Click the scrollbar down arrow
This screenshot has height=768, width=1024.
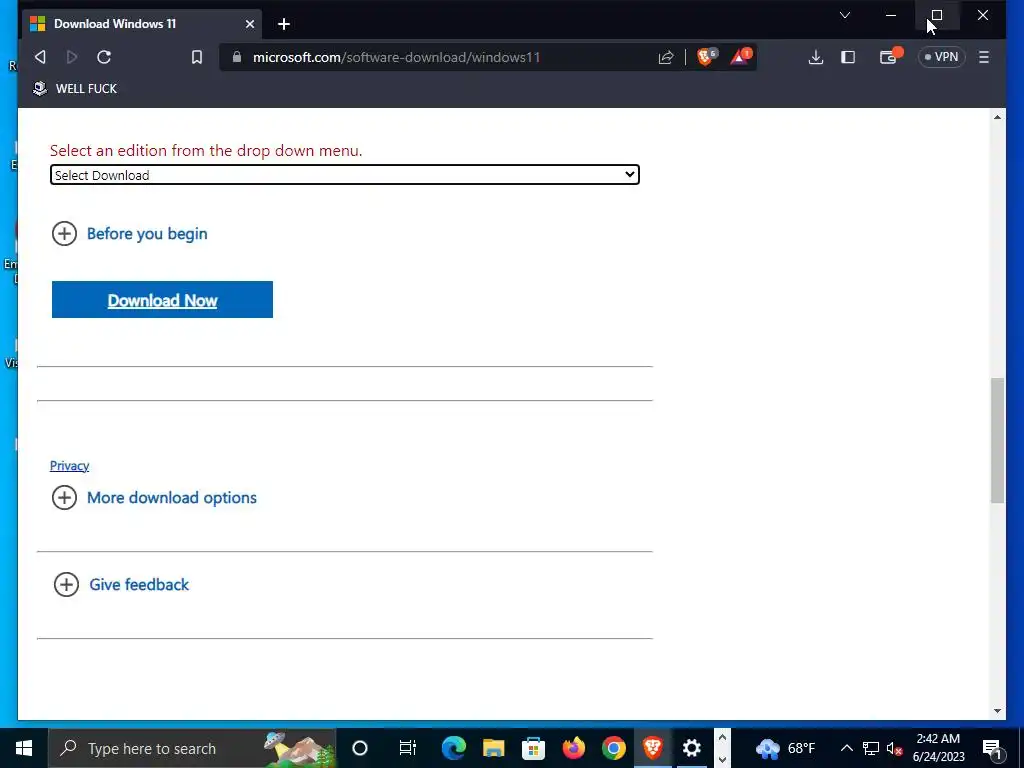[997, 711]
